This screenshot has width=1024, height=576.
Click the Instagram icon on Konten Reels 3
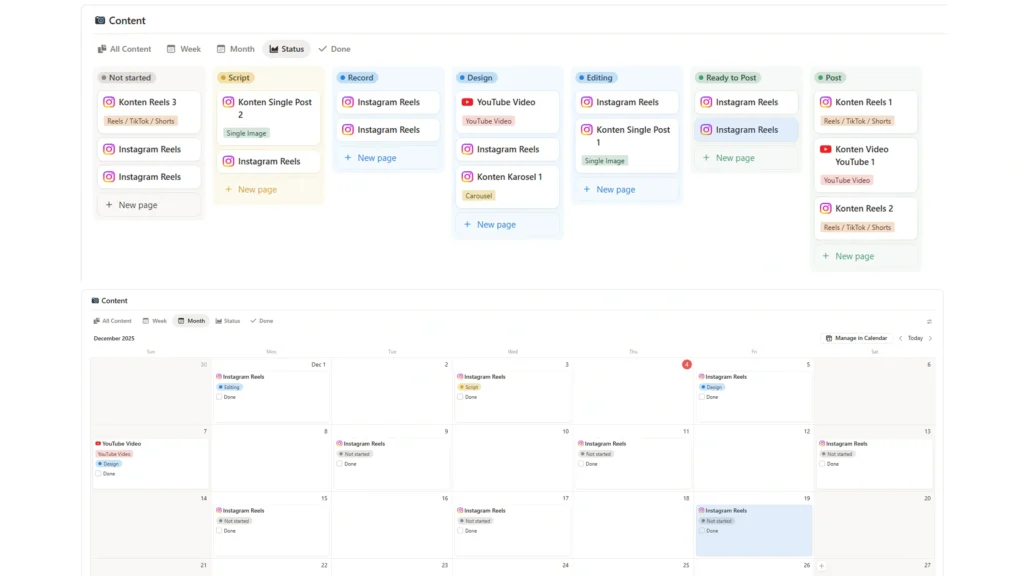[x=109, y=102]
